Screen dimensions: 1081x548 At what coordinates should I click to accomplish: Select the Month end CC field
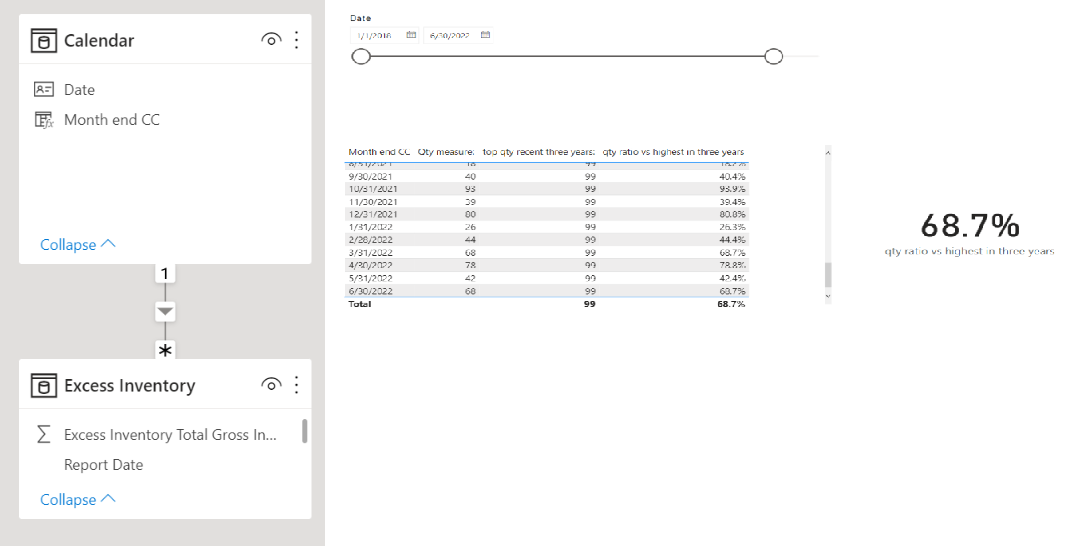[112, 120]
